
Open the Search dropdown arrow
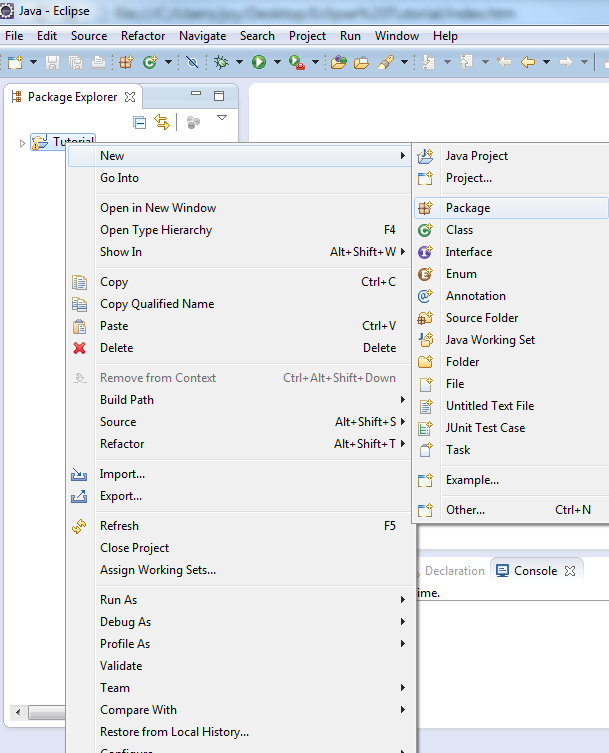tap(404, 62)
